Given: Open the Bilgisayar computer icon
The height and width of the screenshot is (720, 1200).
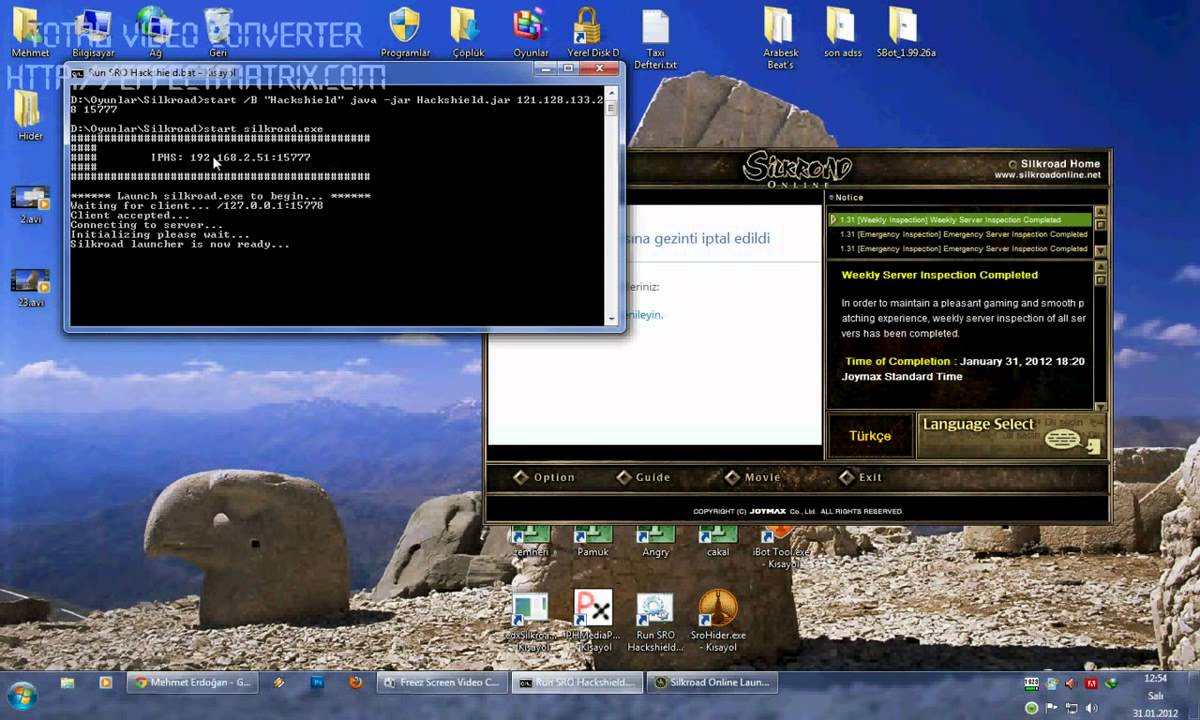Looking at the screenshot, I should click(x=92, y=30).
